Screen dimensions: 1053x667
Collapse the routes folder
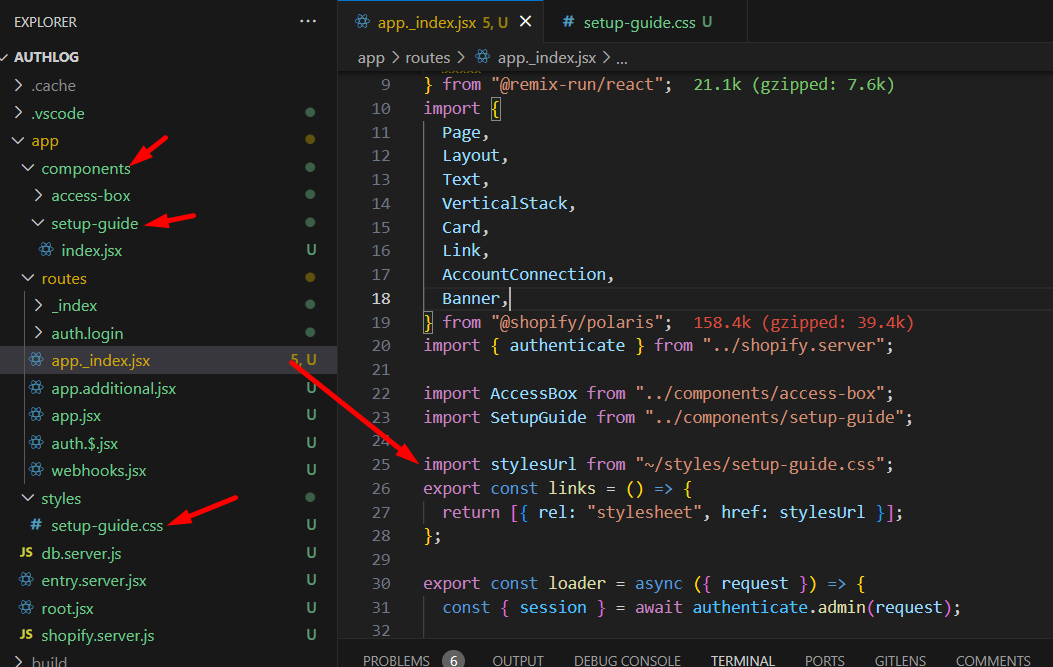(x=28, y=278)
